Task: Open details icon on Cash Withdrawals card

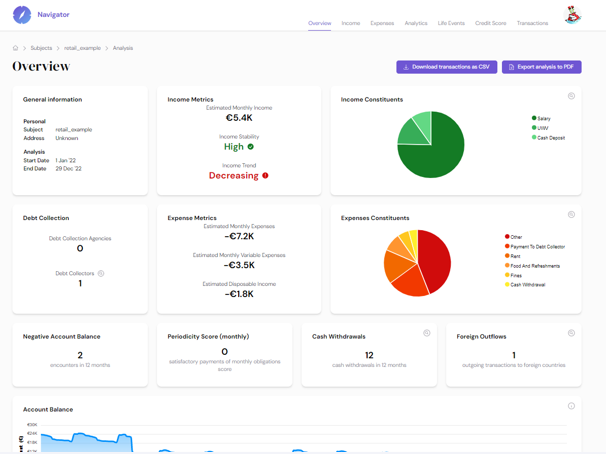Action: [427, 333]
